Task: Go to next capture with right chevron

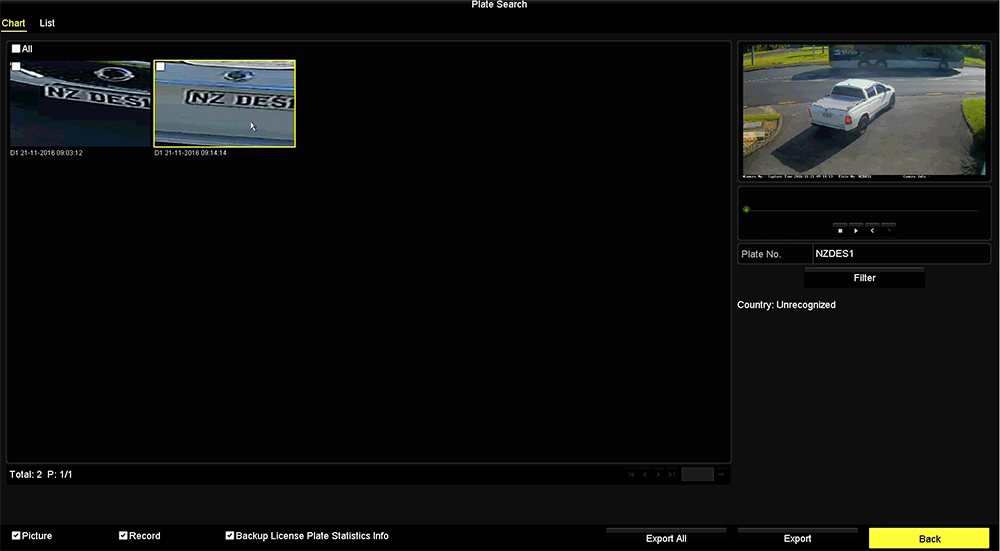Action: click(x=888, y=230)
